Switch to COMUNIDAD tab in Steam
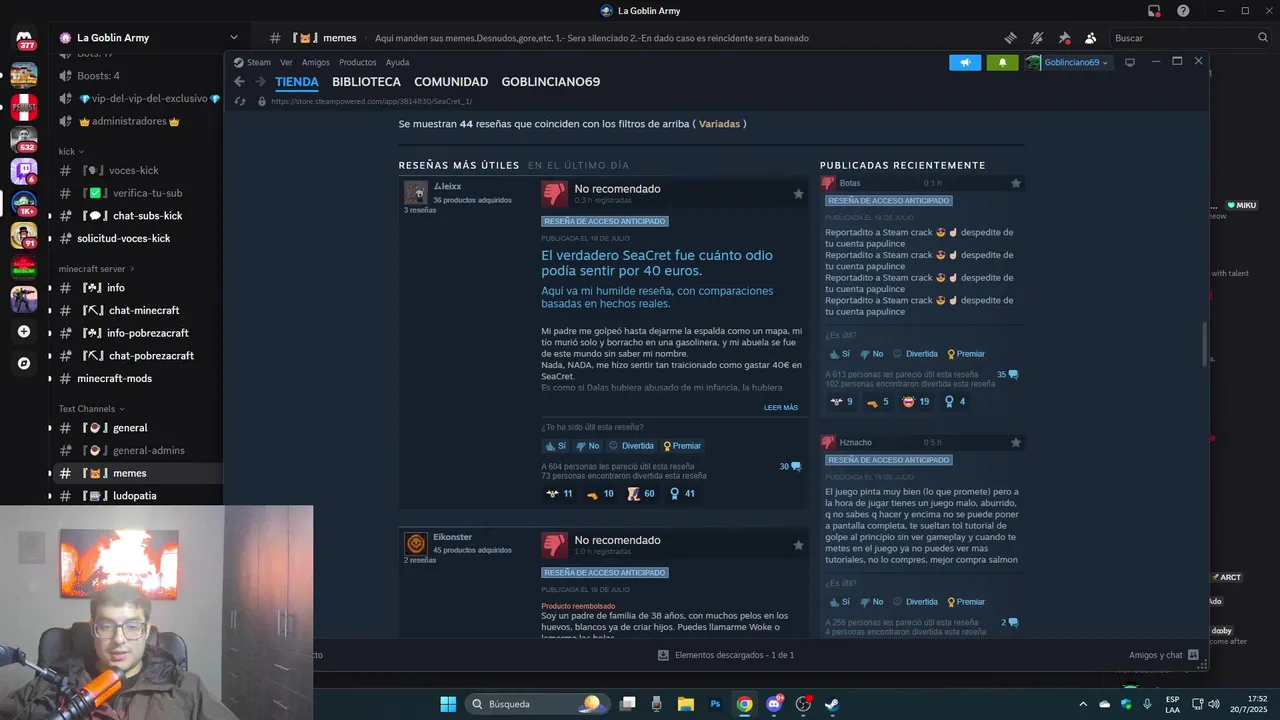This screenshot has height=720, width=1280. coord(451,82)
